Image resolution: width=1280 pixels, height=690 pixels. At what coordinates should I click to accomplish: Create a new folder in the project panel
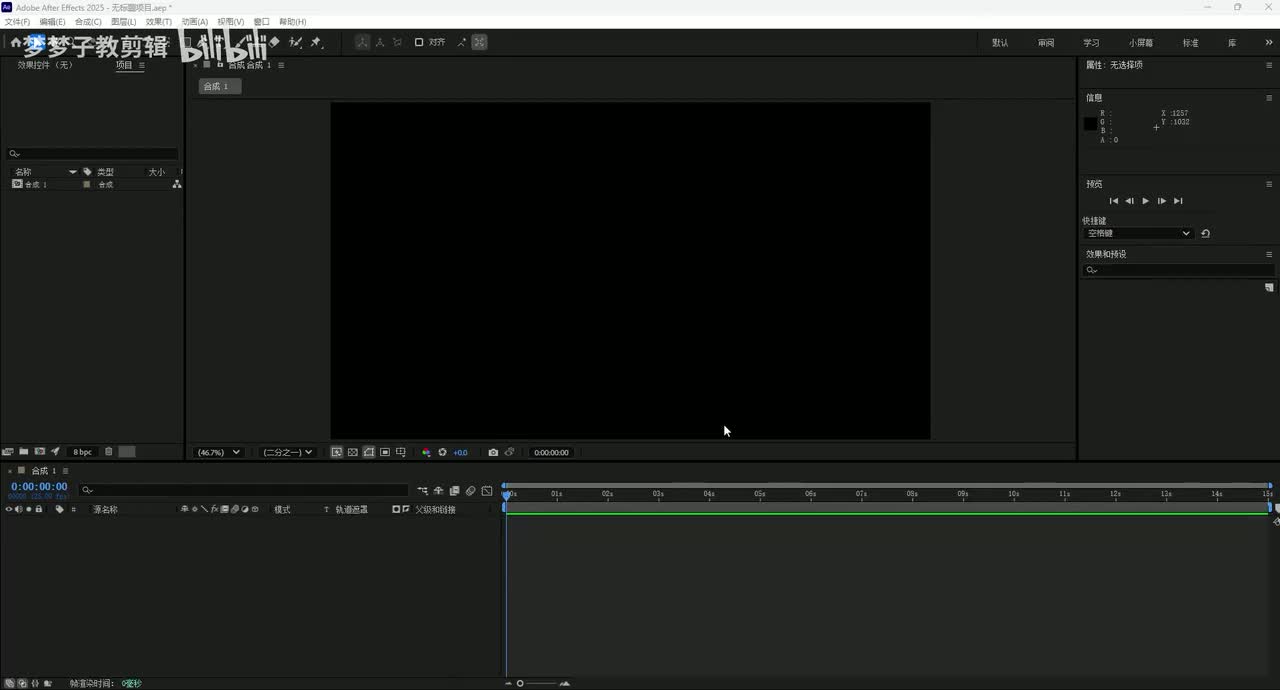24,452
